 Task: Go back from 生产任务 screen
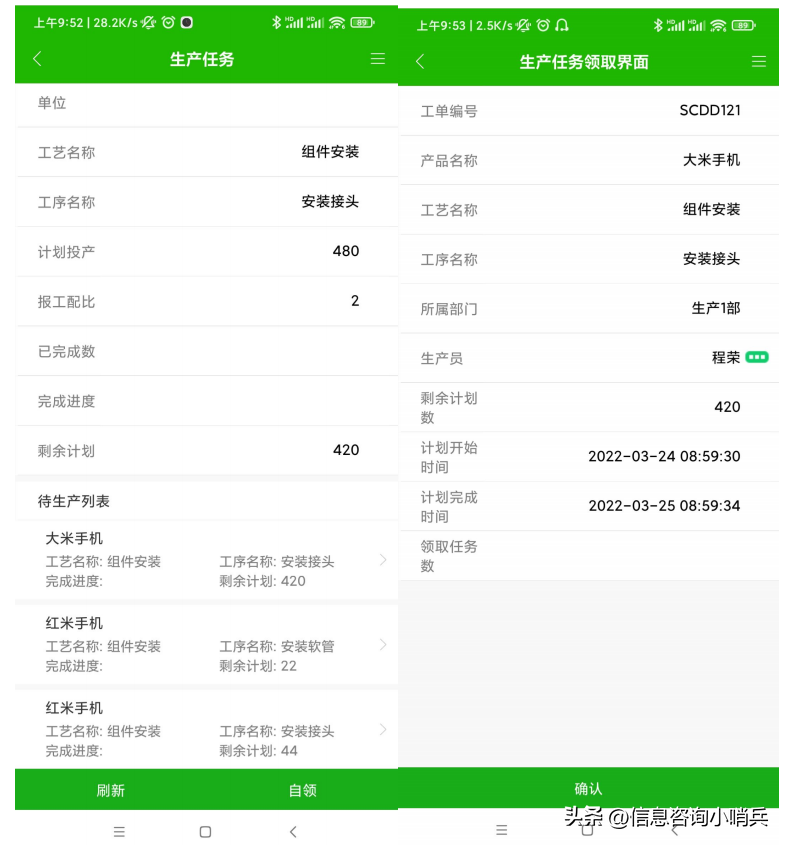pyautogui.click(x=37, y=59)
